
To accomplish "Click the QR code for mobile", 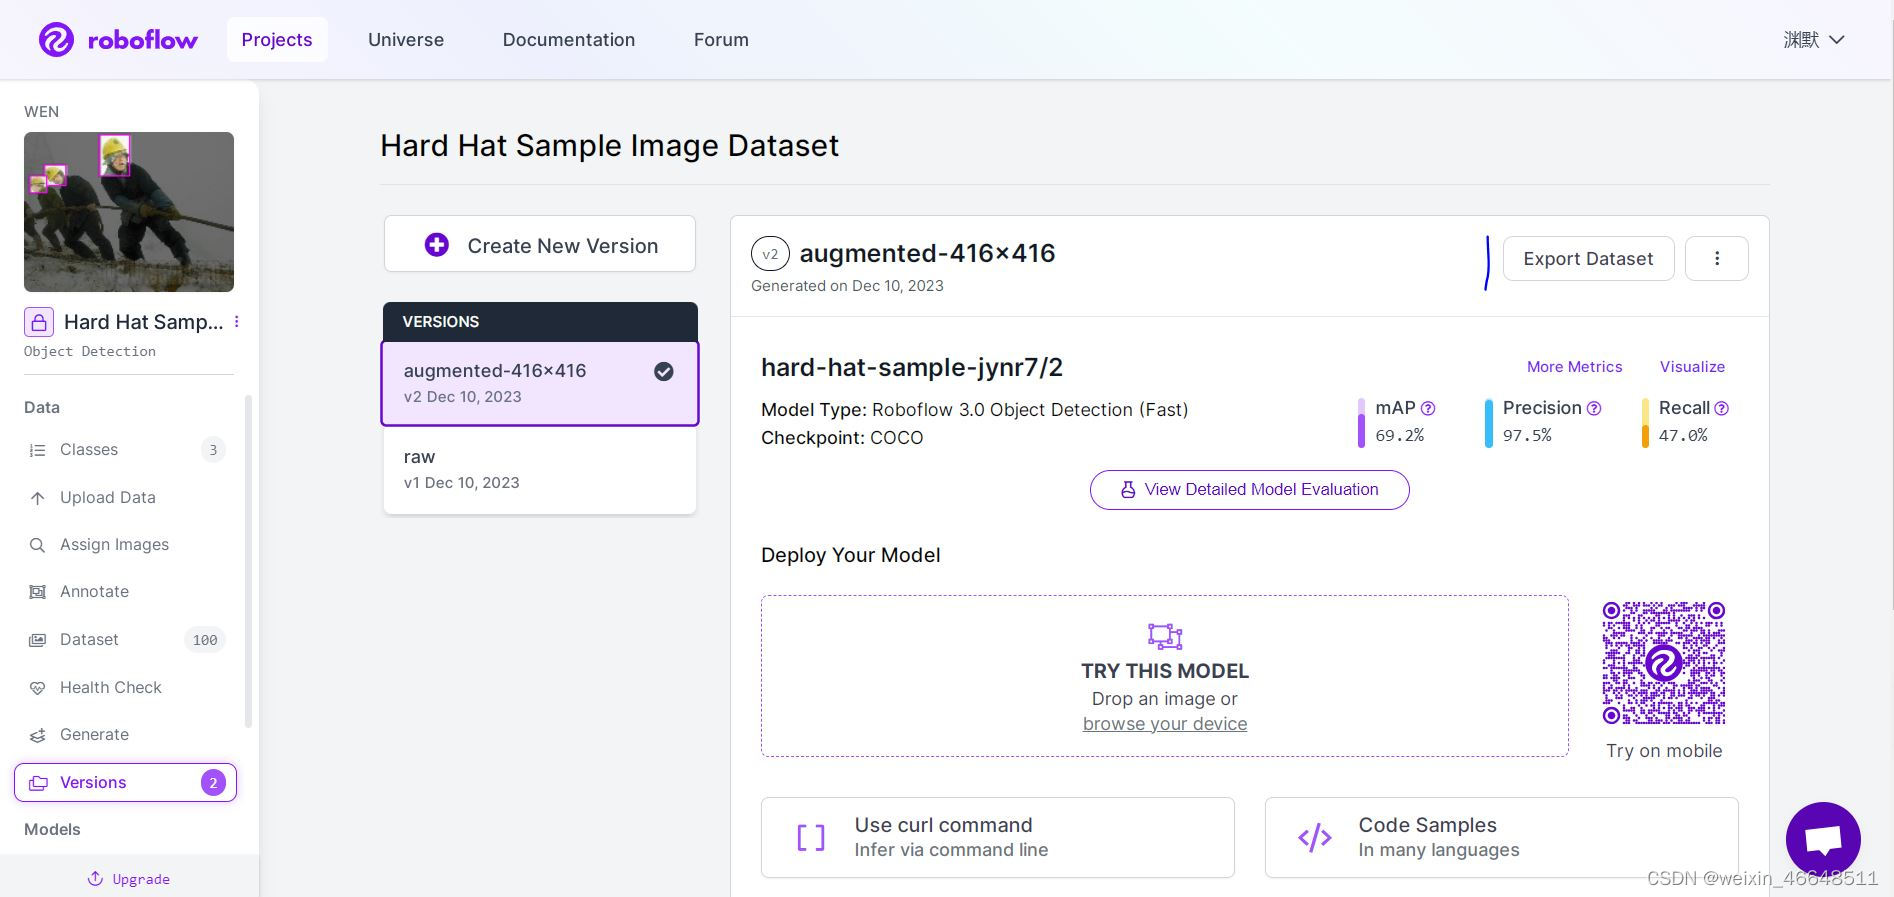I will [x=1664, y=663].
